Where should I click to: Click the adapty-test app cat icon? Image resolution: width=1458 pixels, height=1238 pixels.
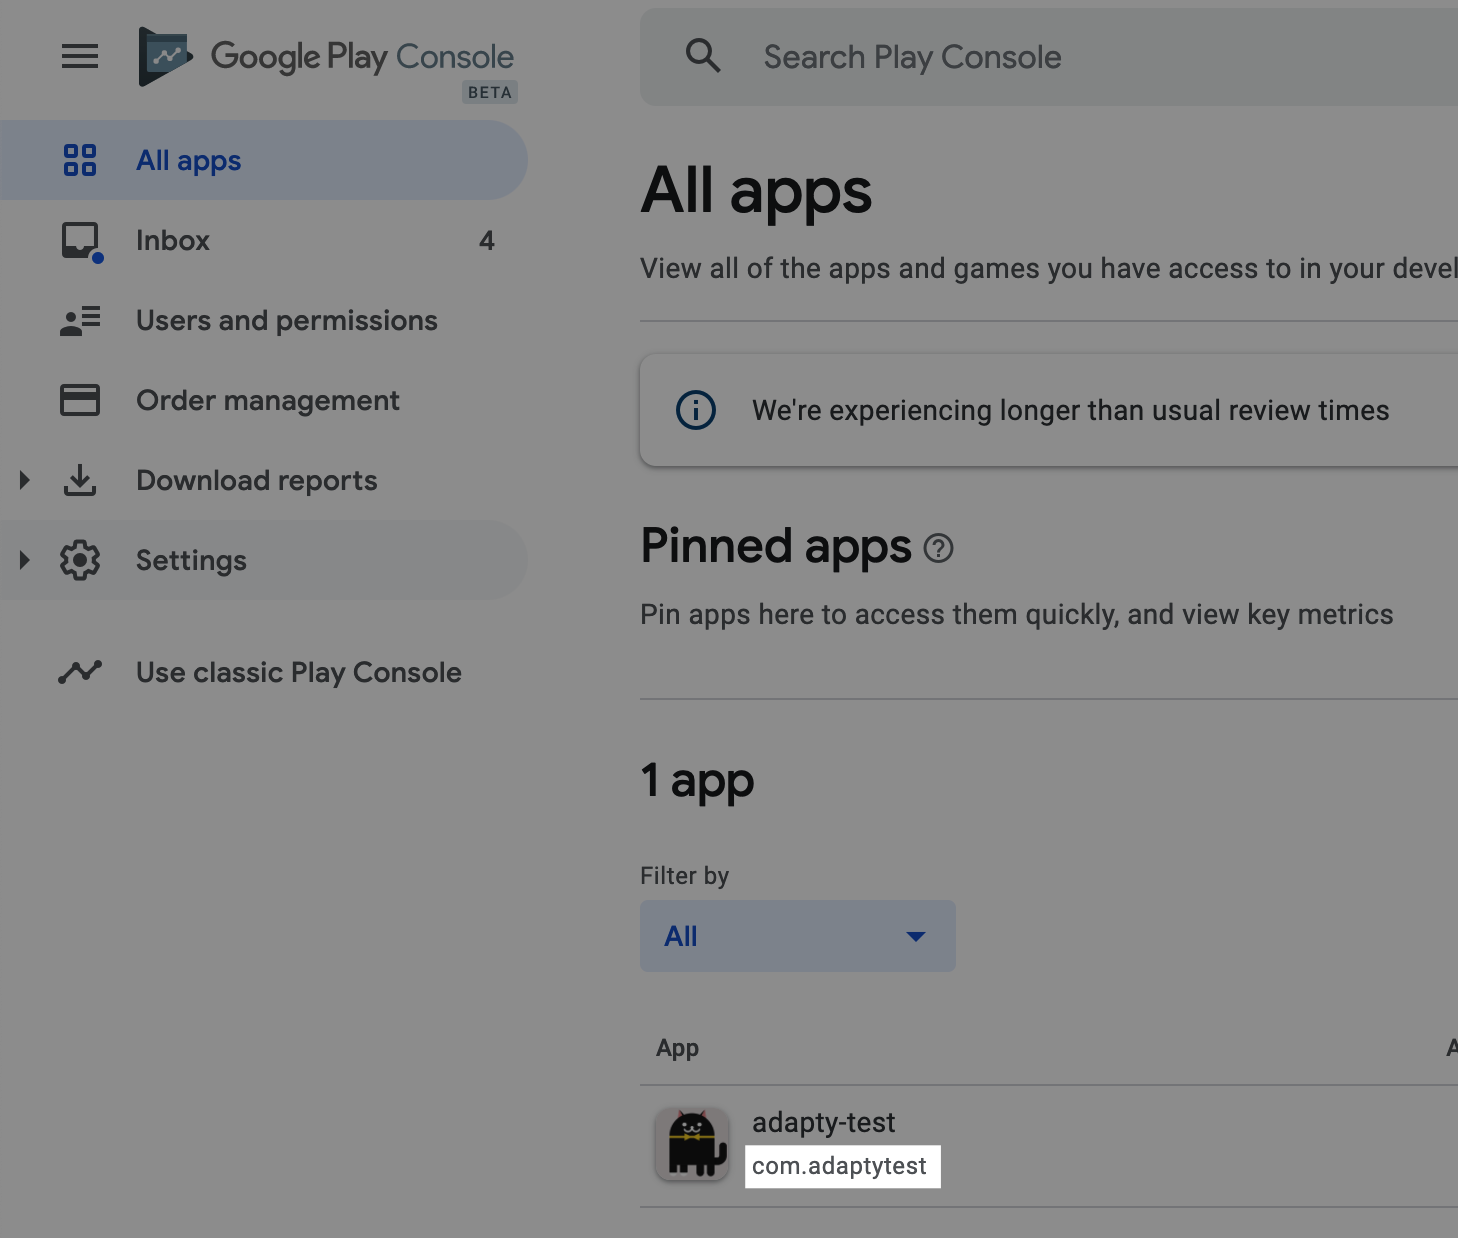click(691, 1144)
